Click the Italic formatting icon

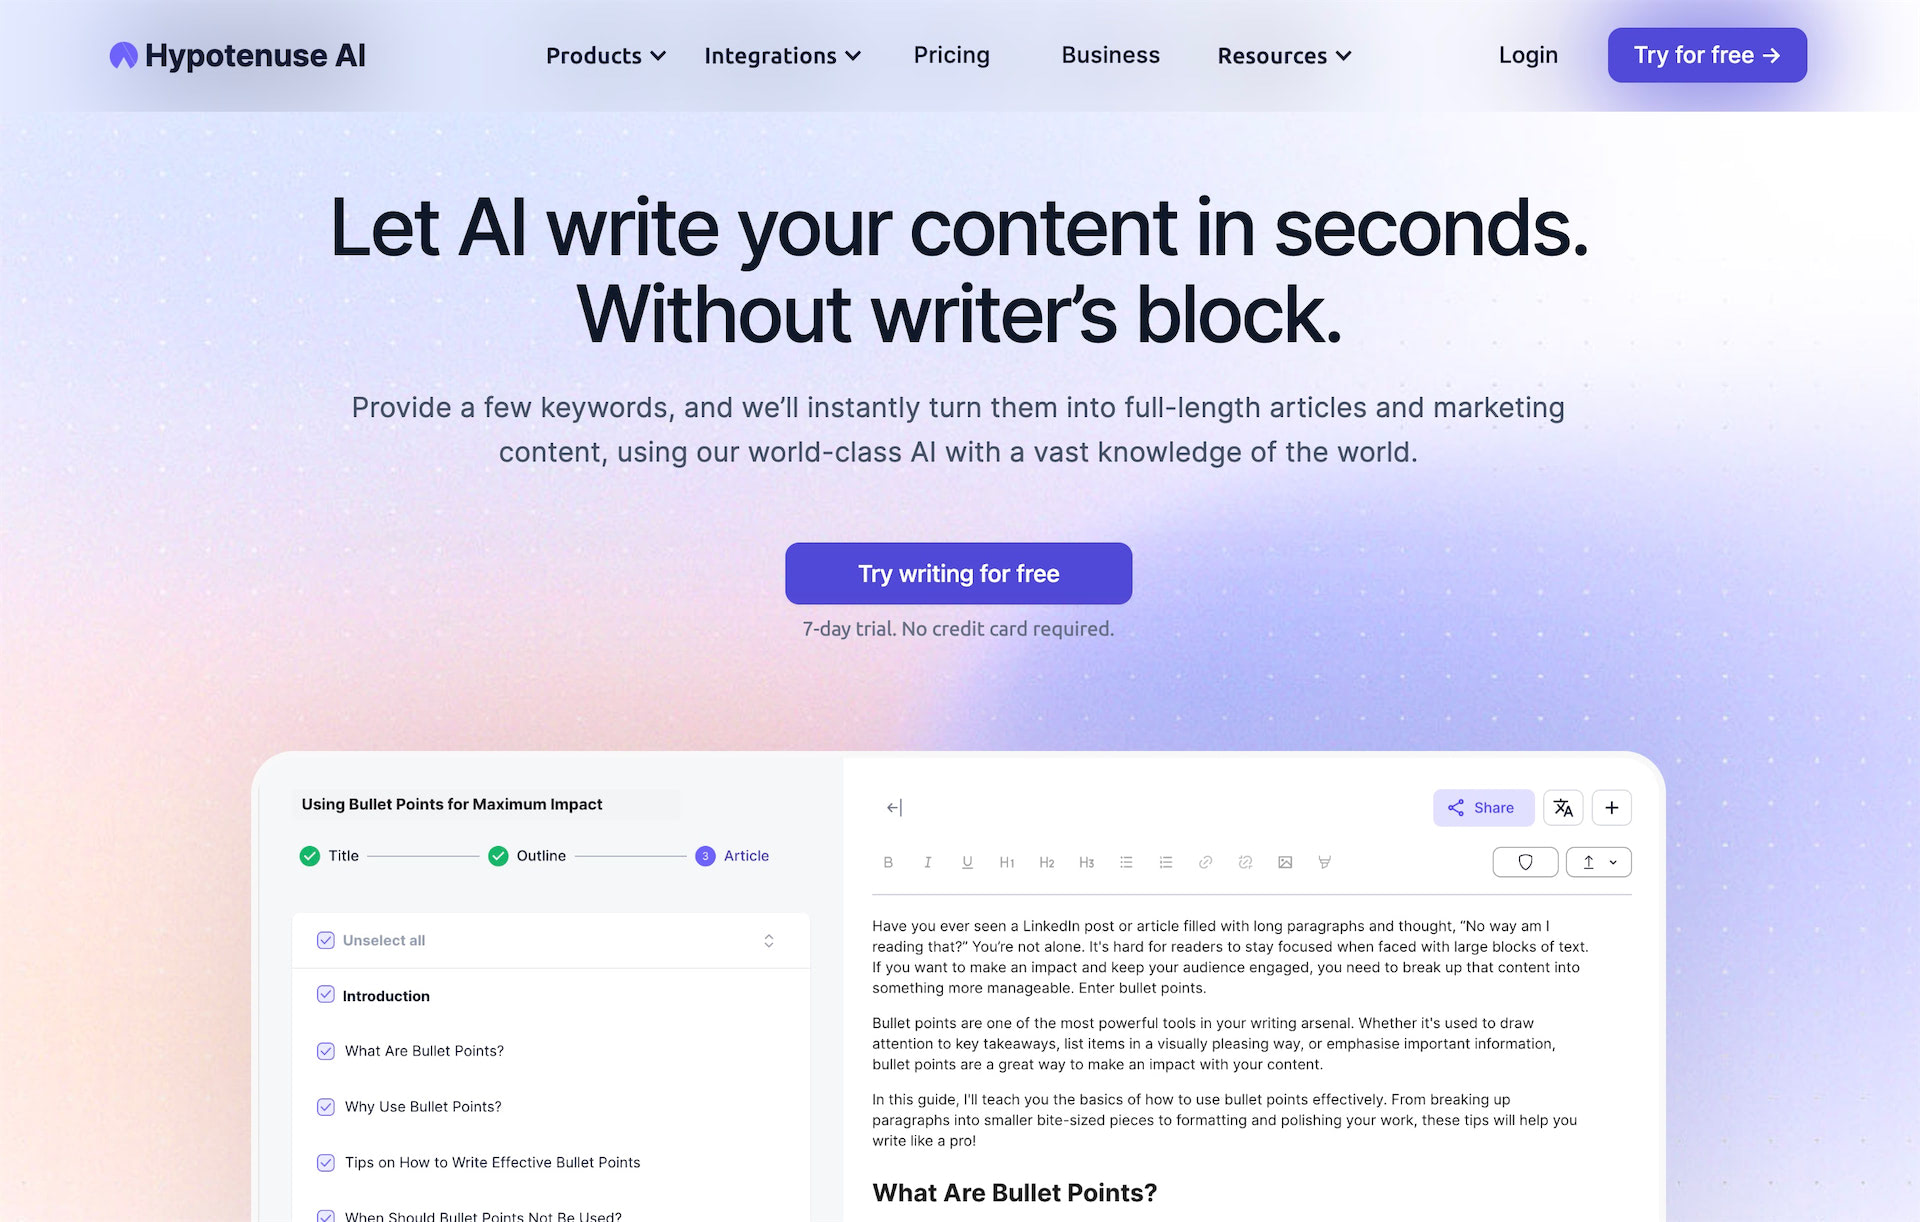pyautogui.click(x=928, y=862)
